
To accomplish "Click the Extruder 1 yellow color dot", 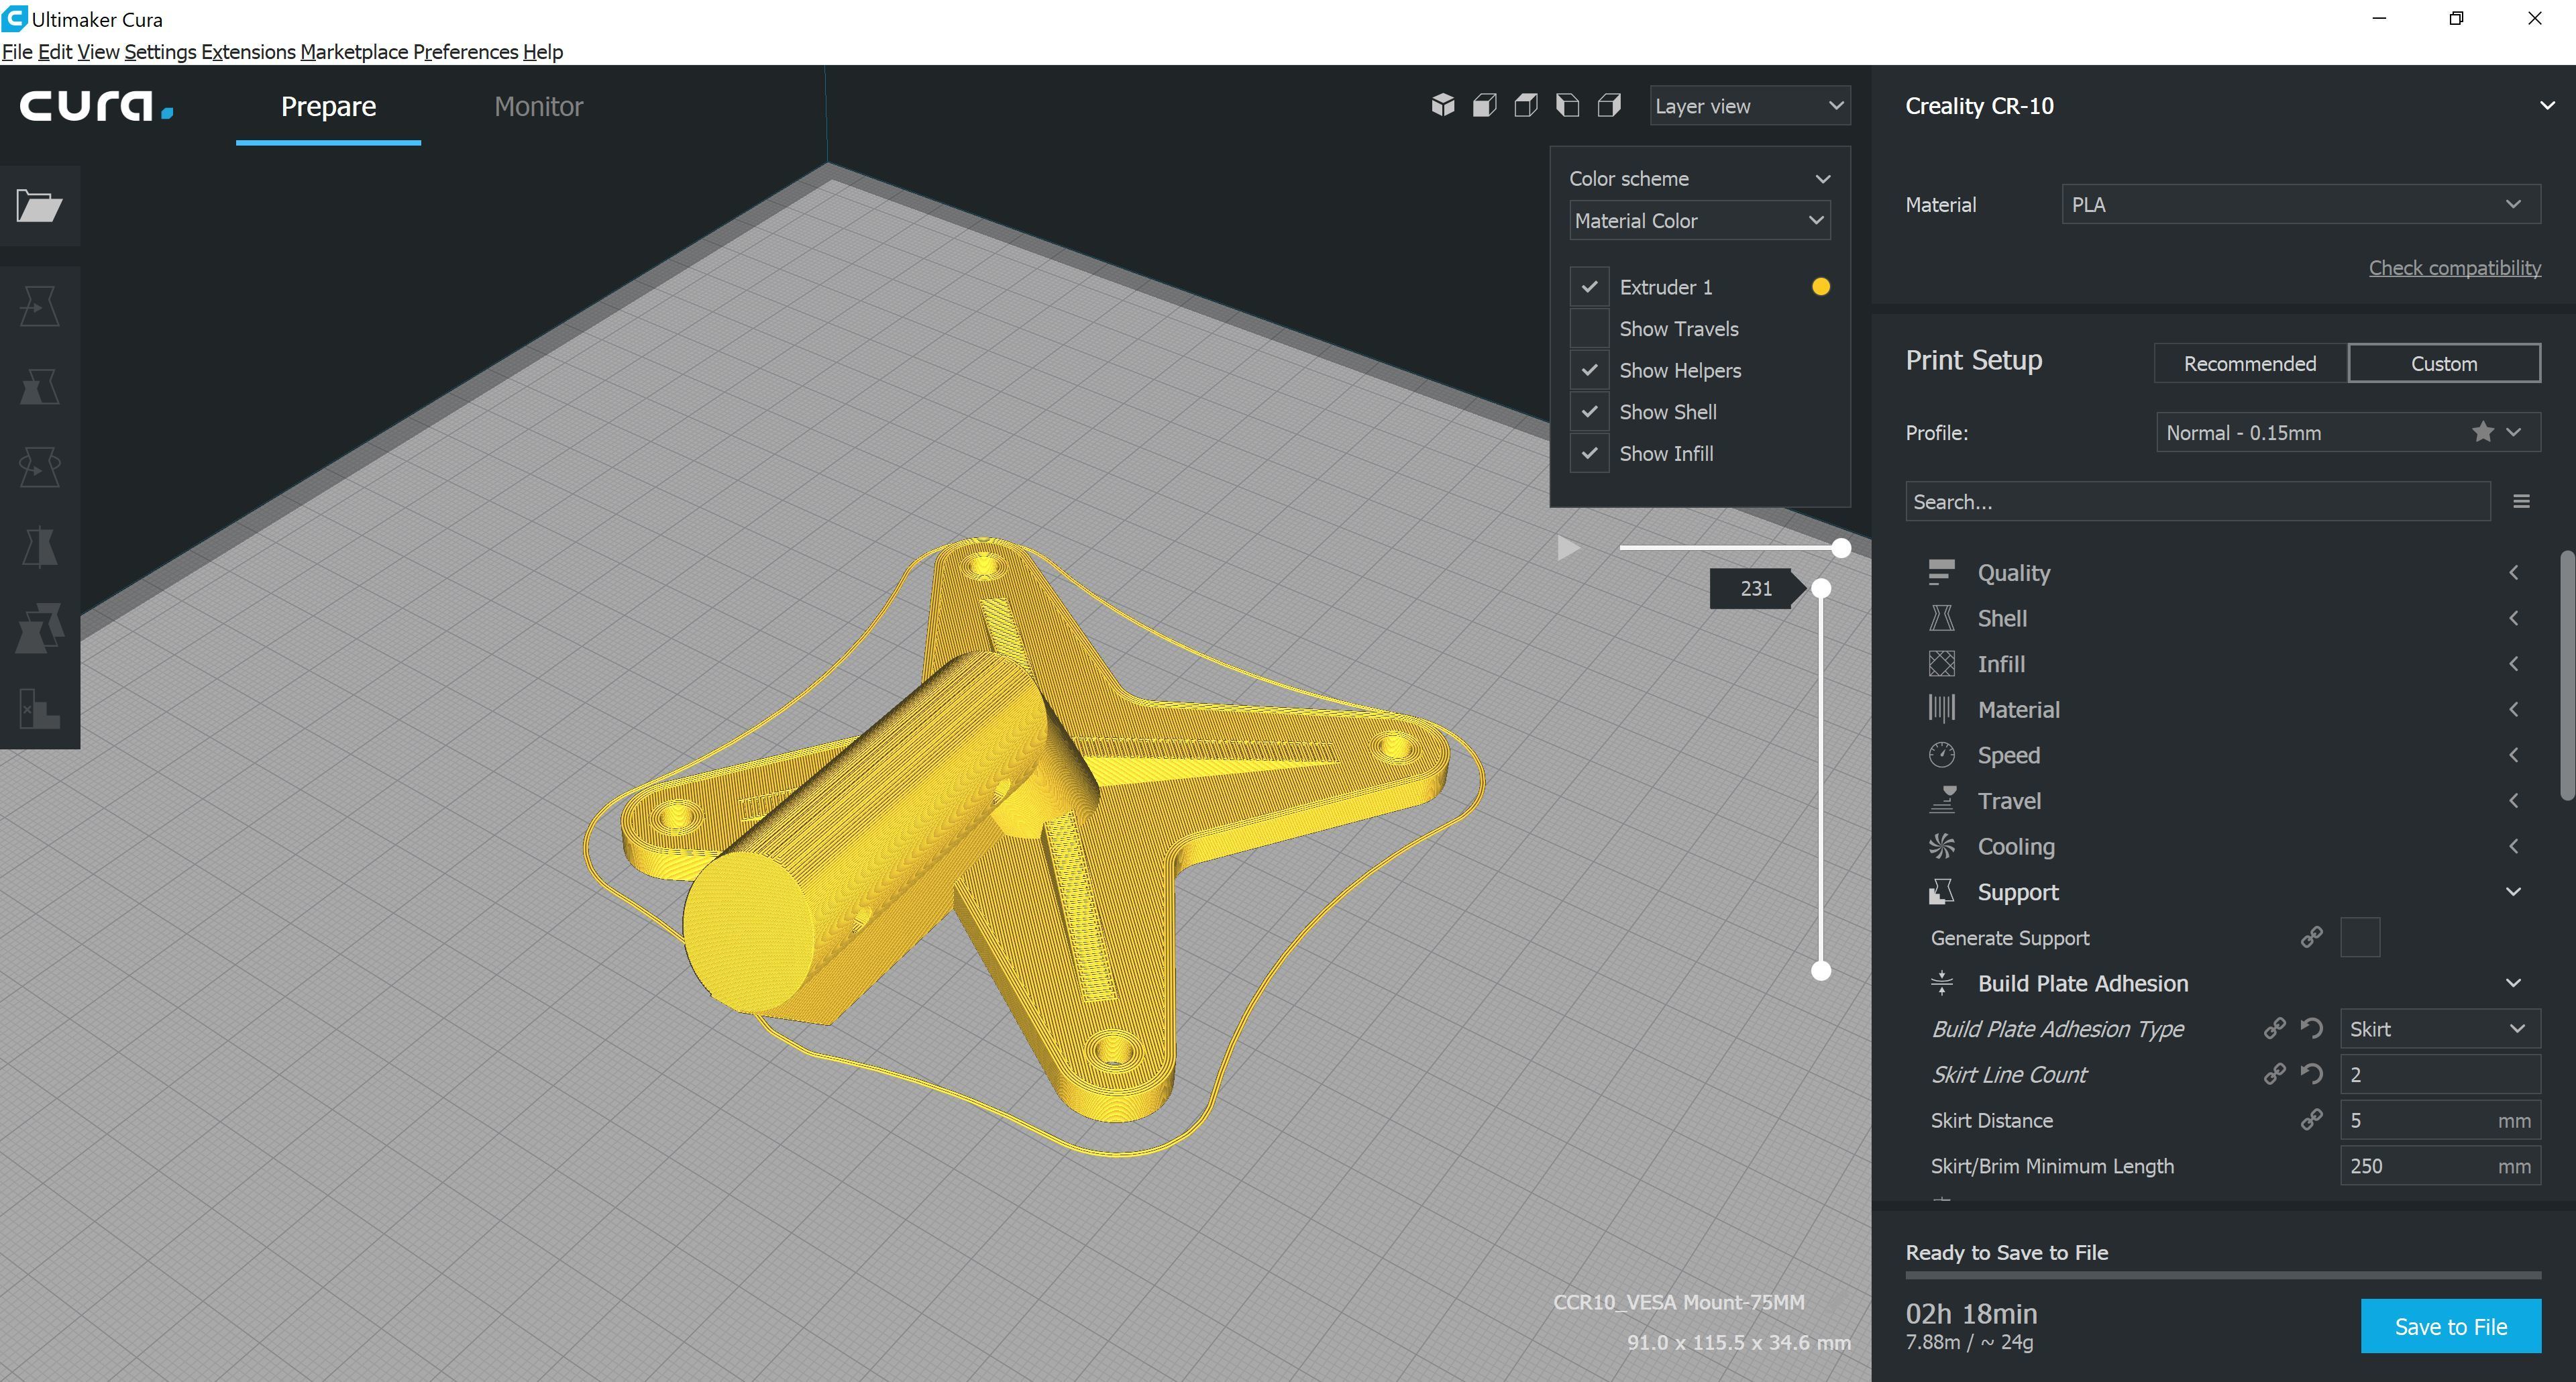I will click(1820, 287).
